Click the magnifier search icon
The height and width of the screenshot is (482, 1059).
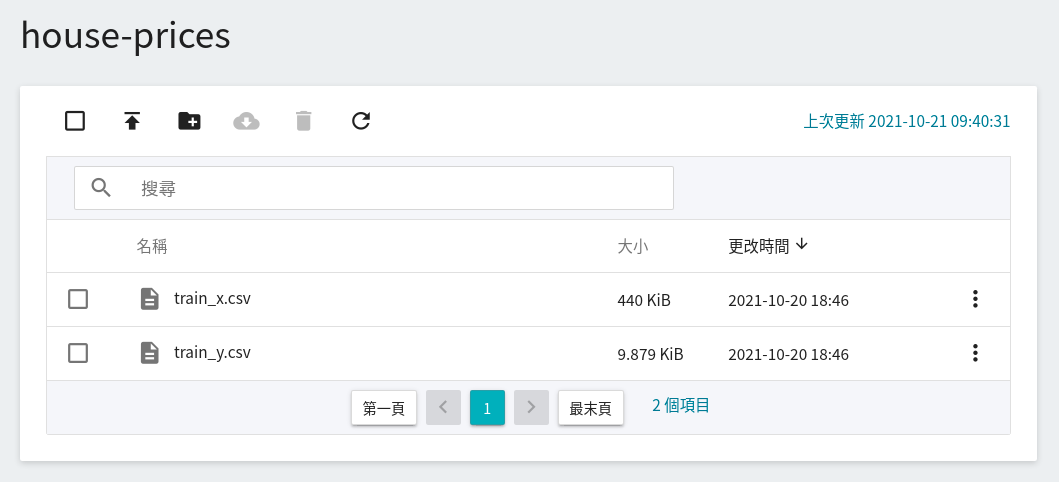pyautogui.click(x=101, y=188)
